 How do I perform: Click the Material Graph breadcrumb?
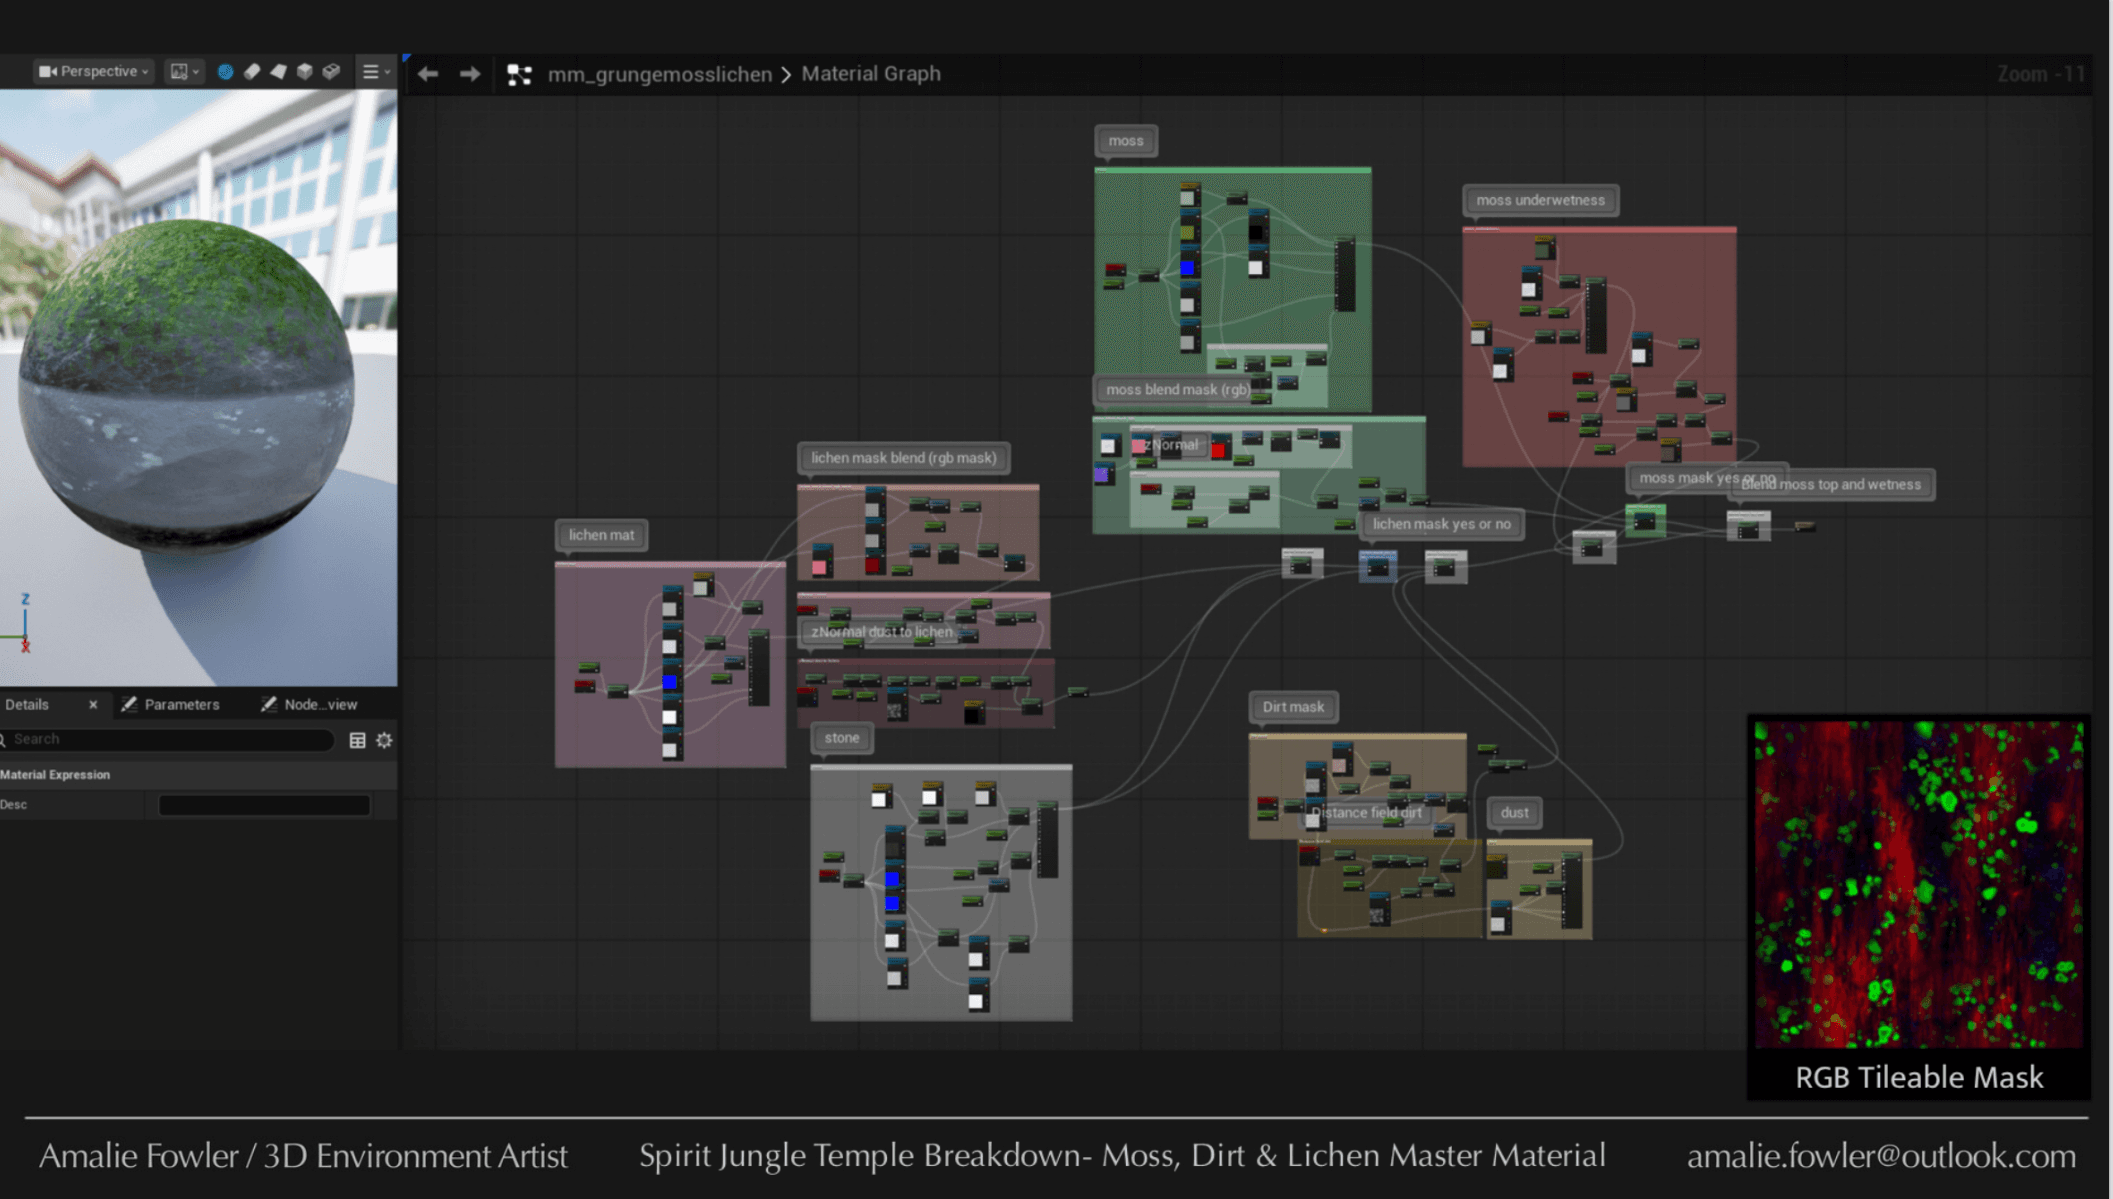(x=871, y=73)
